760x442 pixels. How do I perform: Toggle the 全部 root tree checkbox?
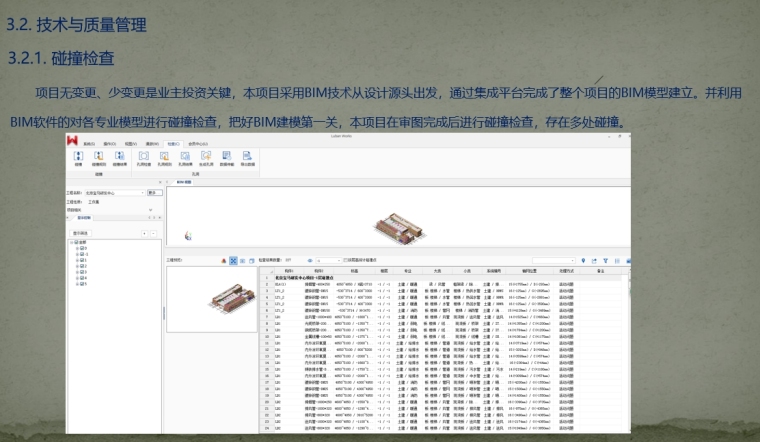coord(77,242)
